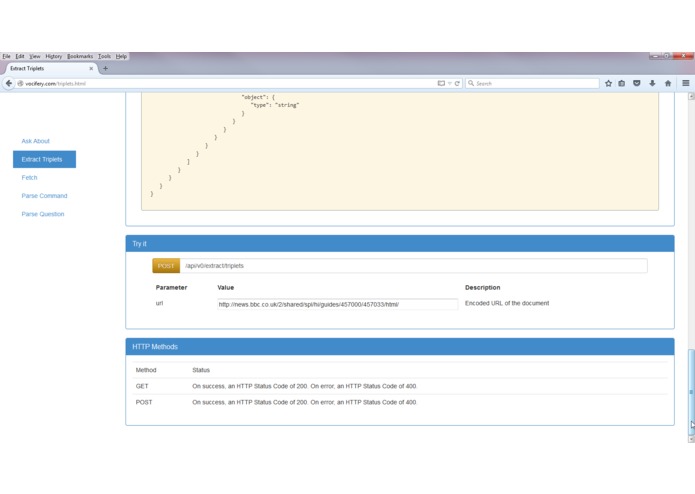695x494 pixels.
Task: Open the Parse Question sidebar link
Action: tap(43, 214)
